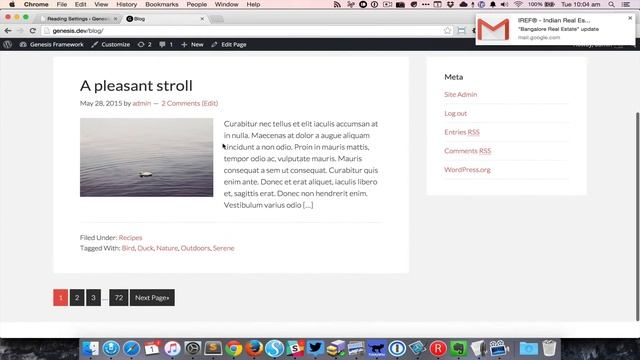Open Spotlight search magnifier in menu bar
This screenshot has height=360, width=640.
(x=611, y=4)
